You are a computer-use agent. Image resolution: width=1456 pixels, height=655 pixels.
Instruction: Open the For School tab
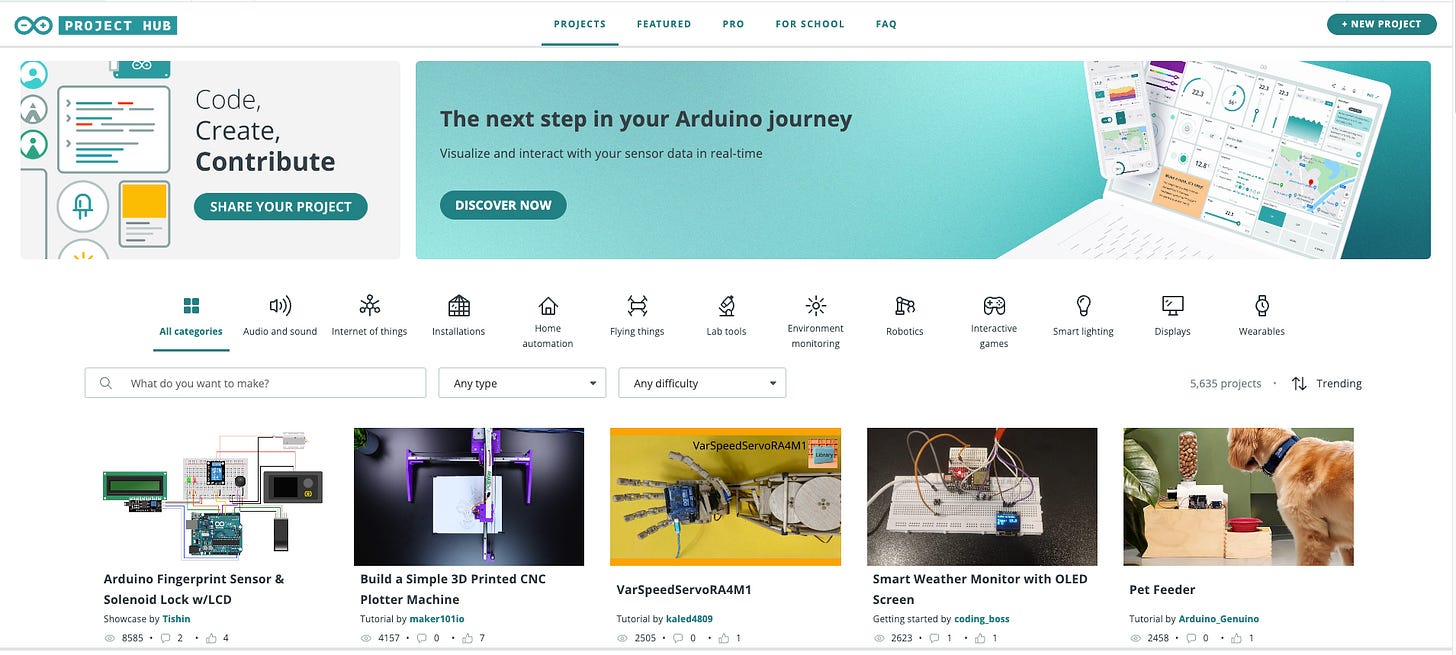click(x=810, y=24)
